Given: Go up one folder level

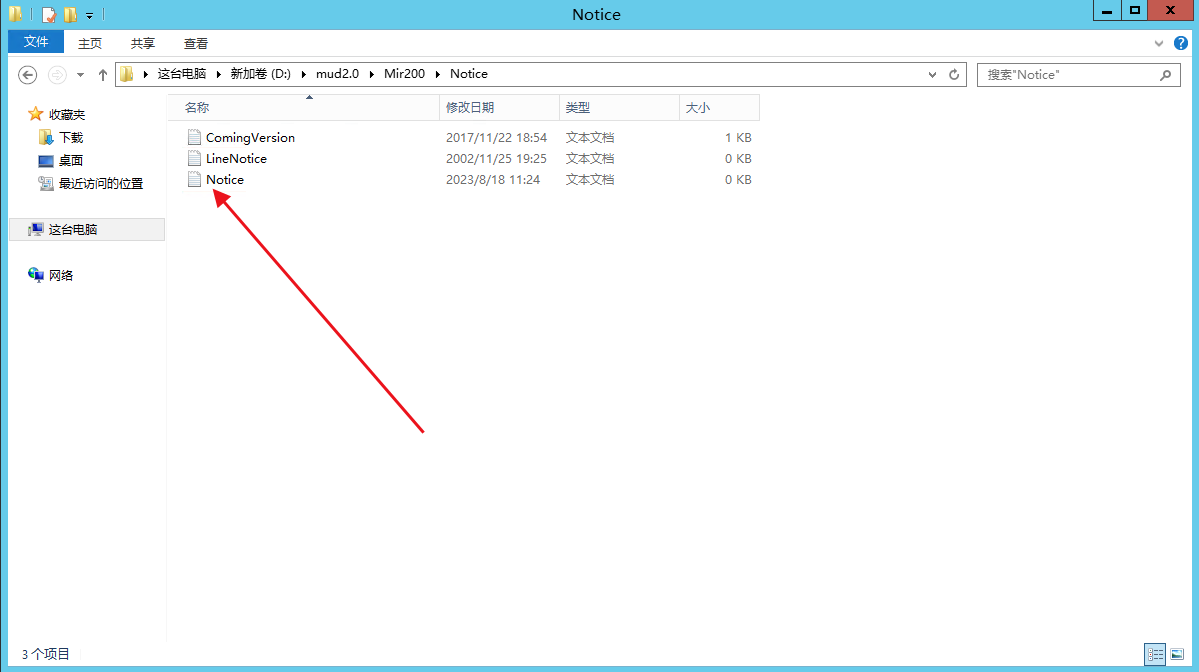Looking at the screenshot, I should [102, 75].
